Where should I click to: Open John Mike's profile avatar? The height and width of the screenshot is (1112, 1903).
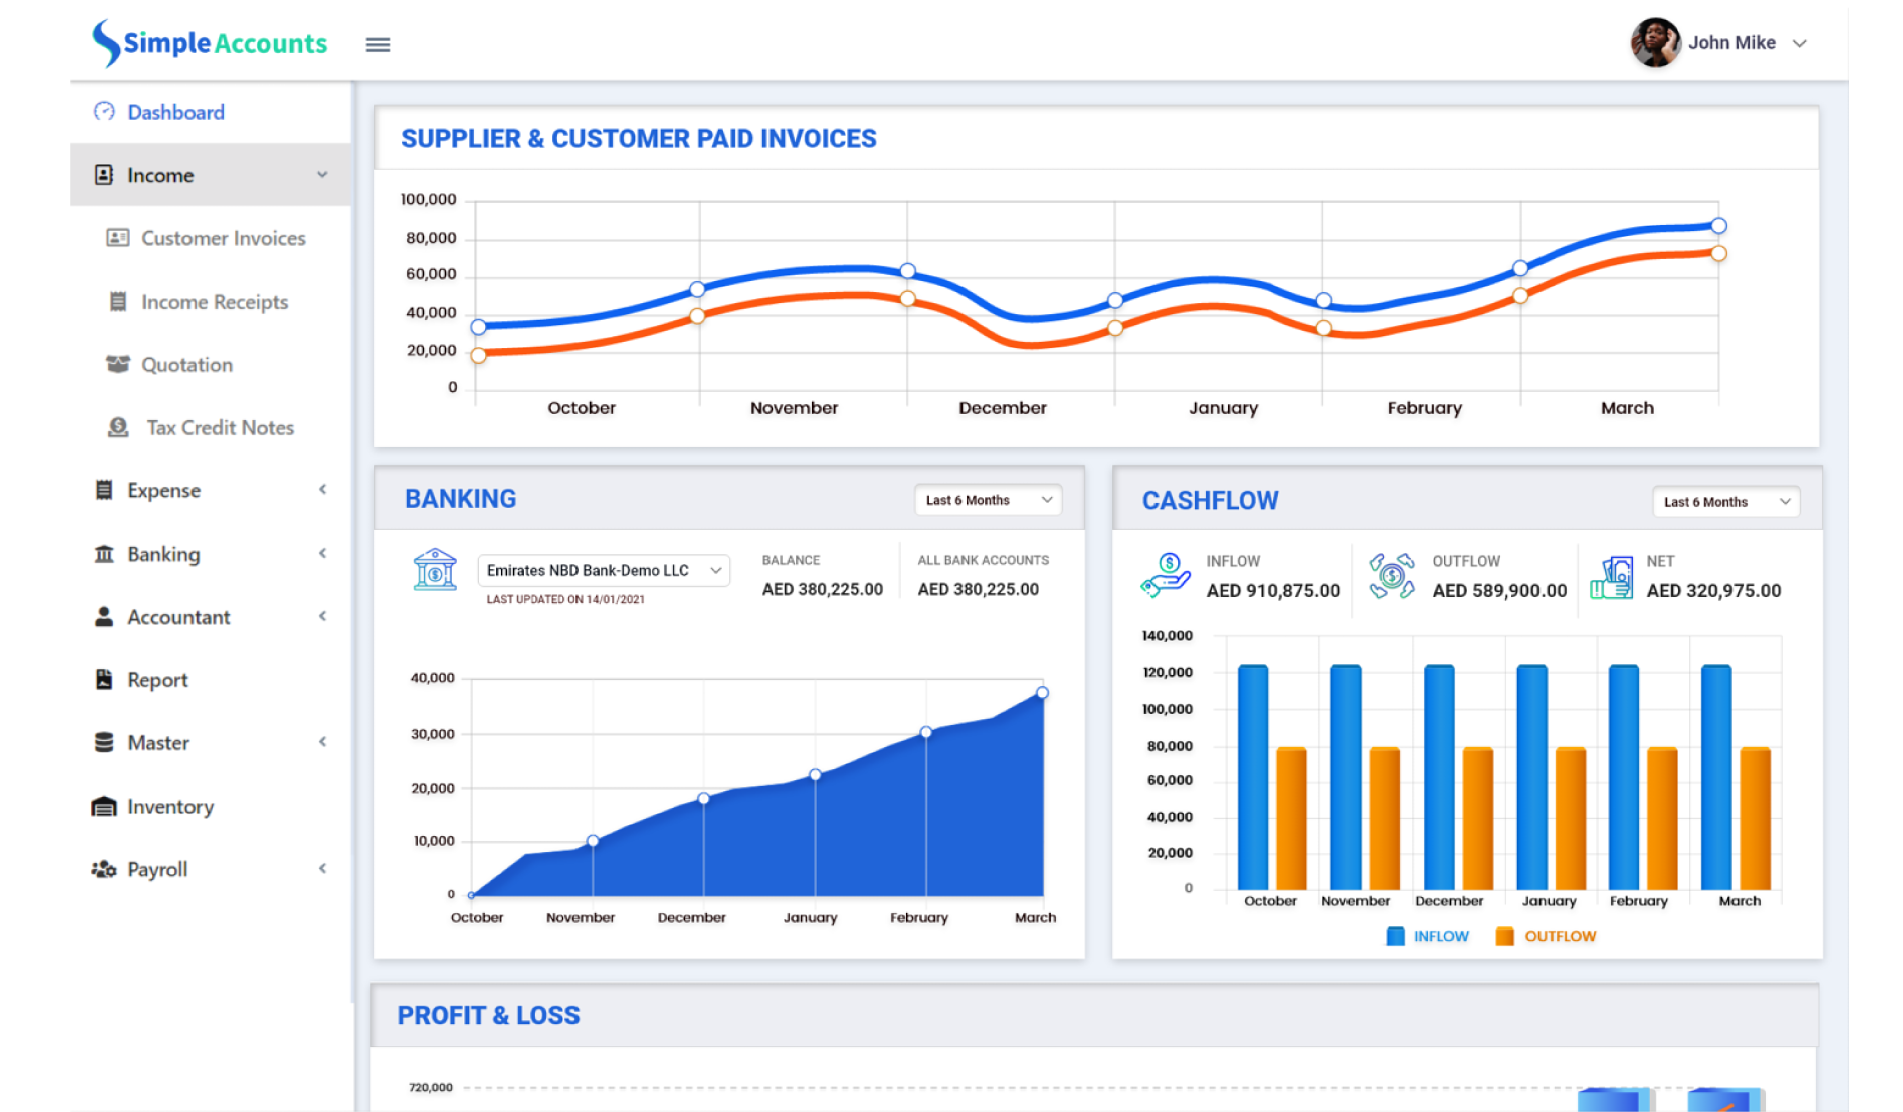pos(1655,43)
